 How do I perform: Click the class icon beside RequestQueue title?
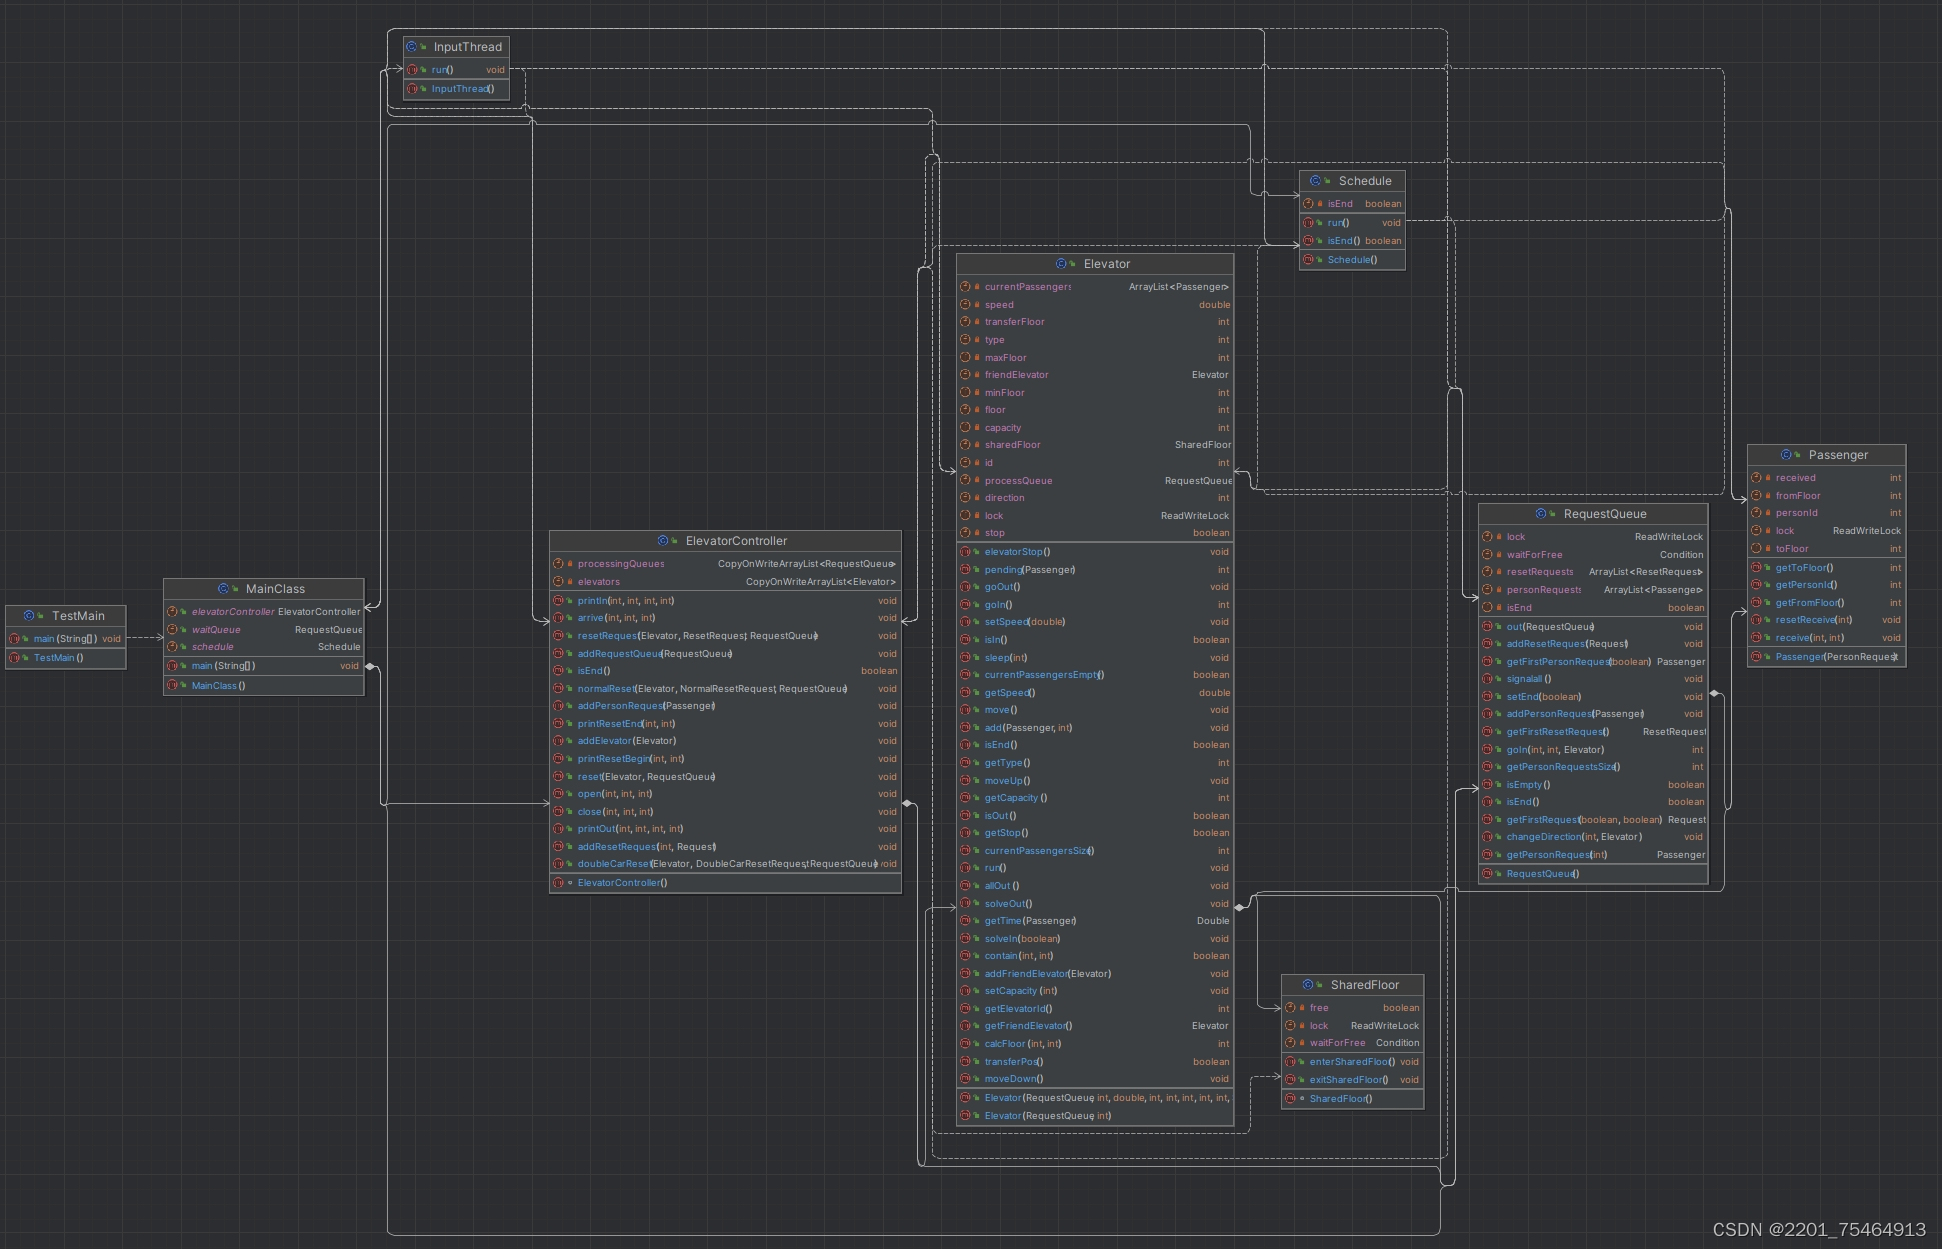(1542, 514)
